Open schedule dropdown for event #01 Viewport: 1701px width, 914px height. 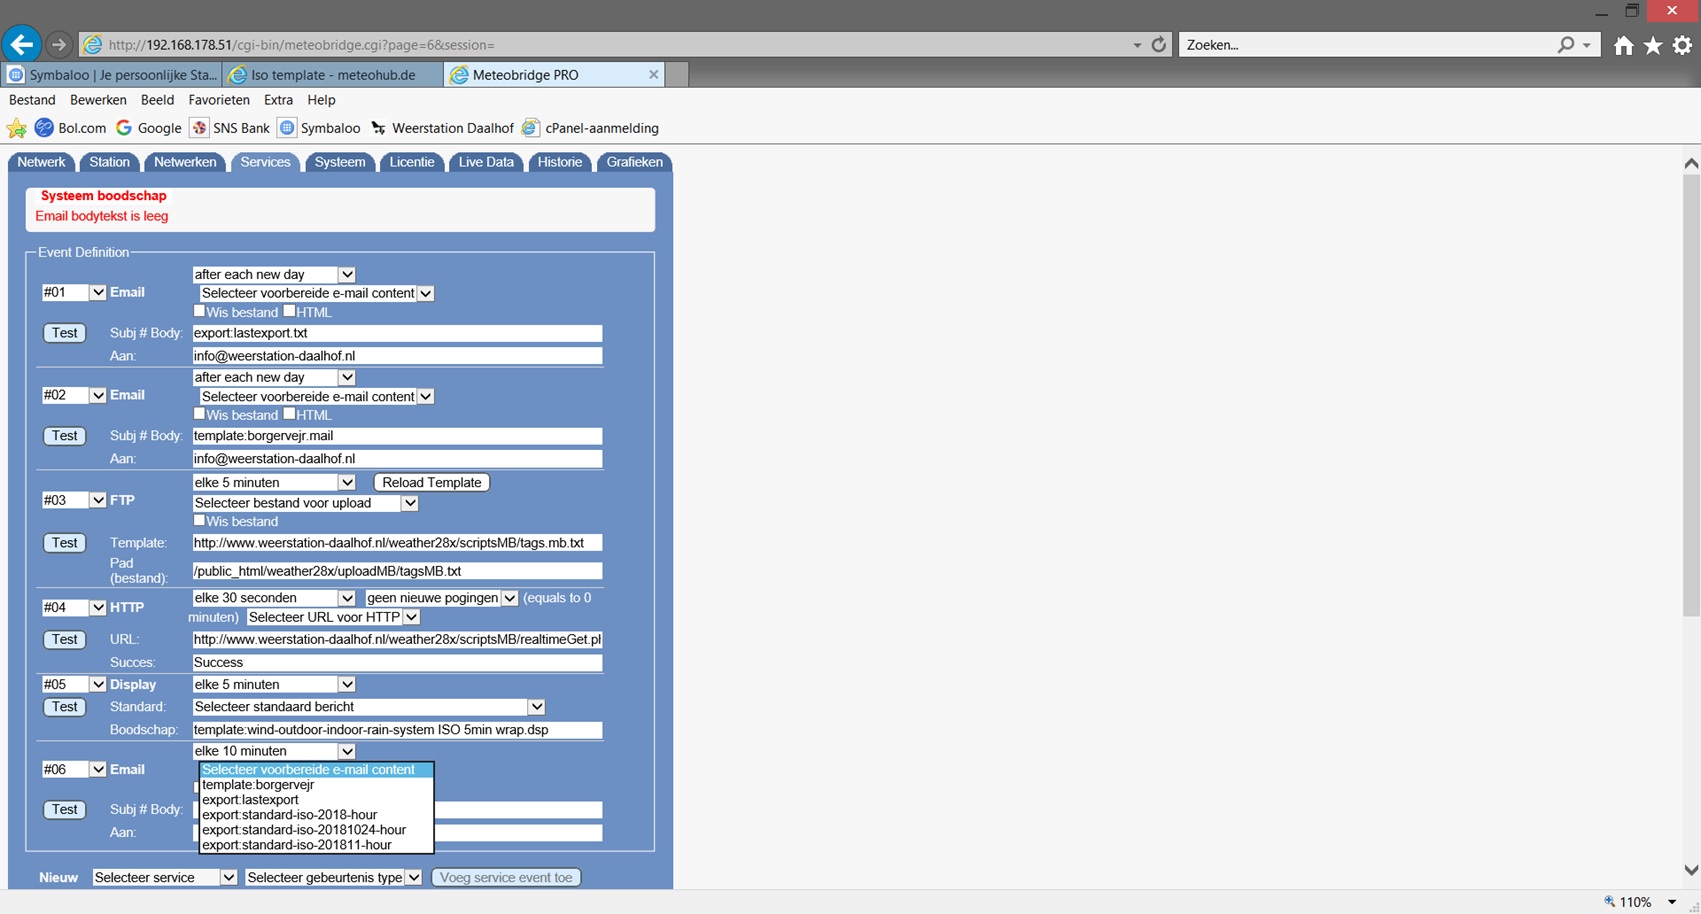[x=274, y=274]
